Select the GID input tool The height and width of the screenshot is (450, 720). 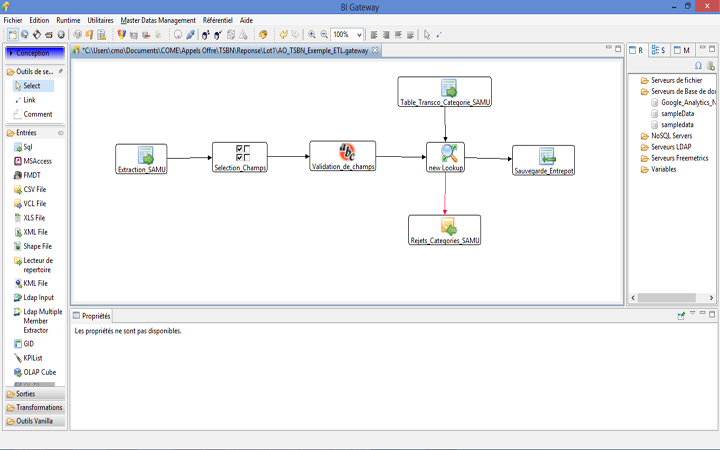[x=24, y=343]
